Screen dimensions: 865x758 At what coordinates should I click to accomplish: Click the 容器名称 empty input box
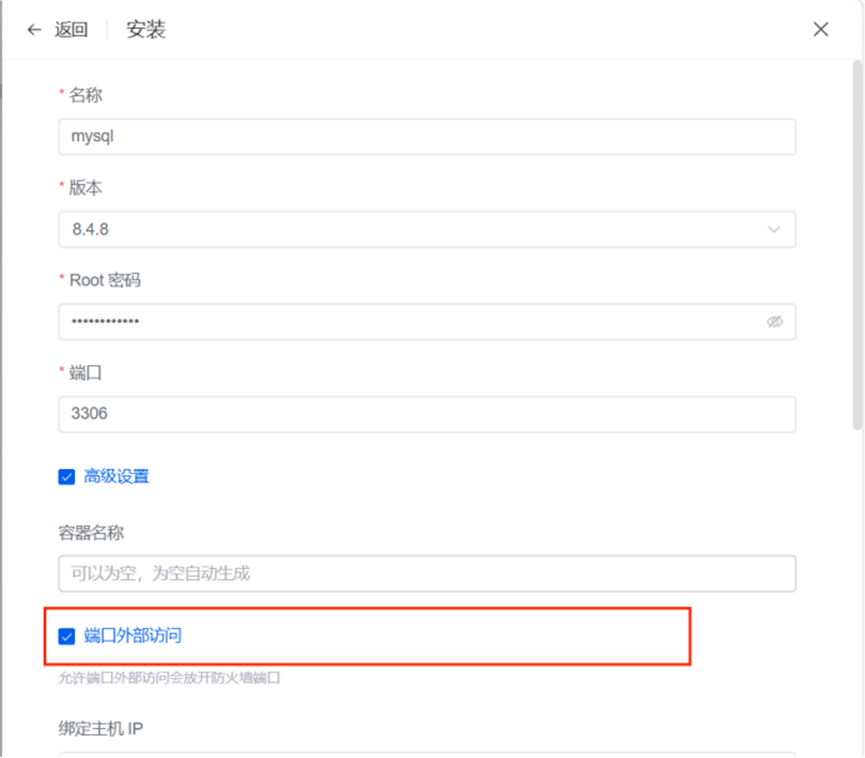(427, 574)
